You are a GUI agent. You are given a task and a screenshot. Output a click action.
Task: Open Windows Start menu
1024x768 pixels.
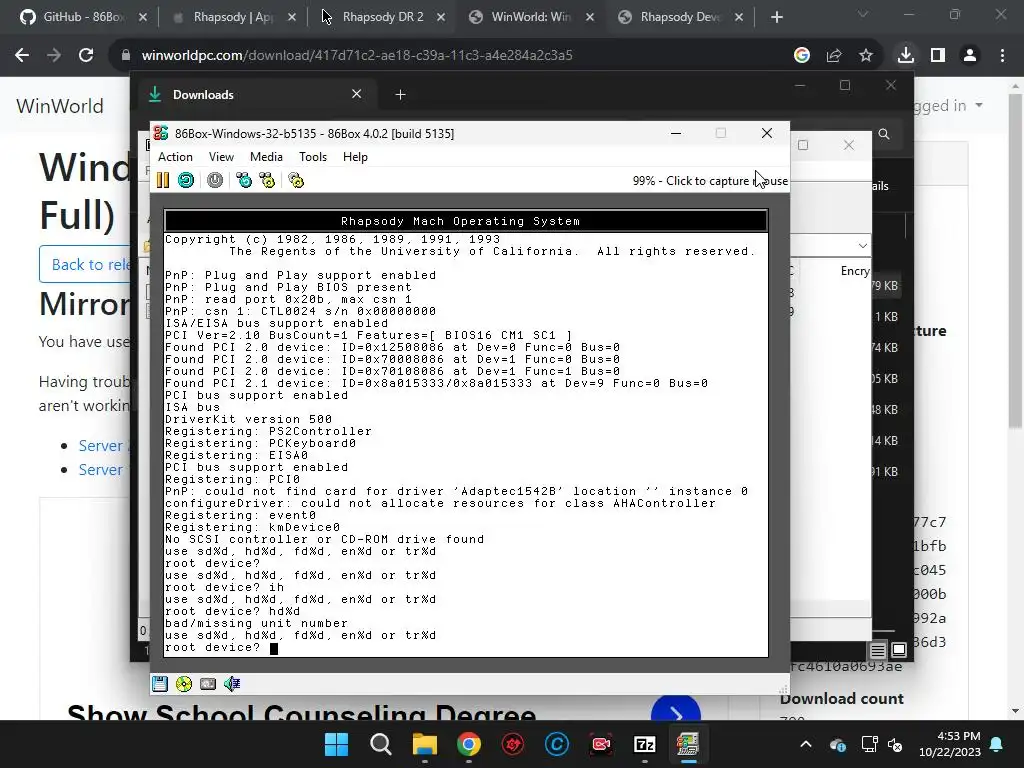click(x=336, y=744)
